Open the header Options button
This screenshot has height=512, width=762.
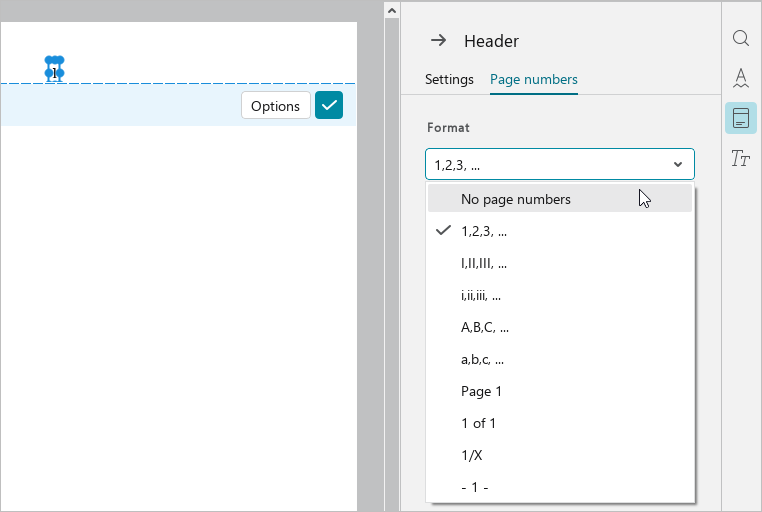point(276,105)
